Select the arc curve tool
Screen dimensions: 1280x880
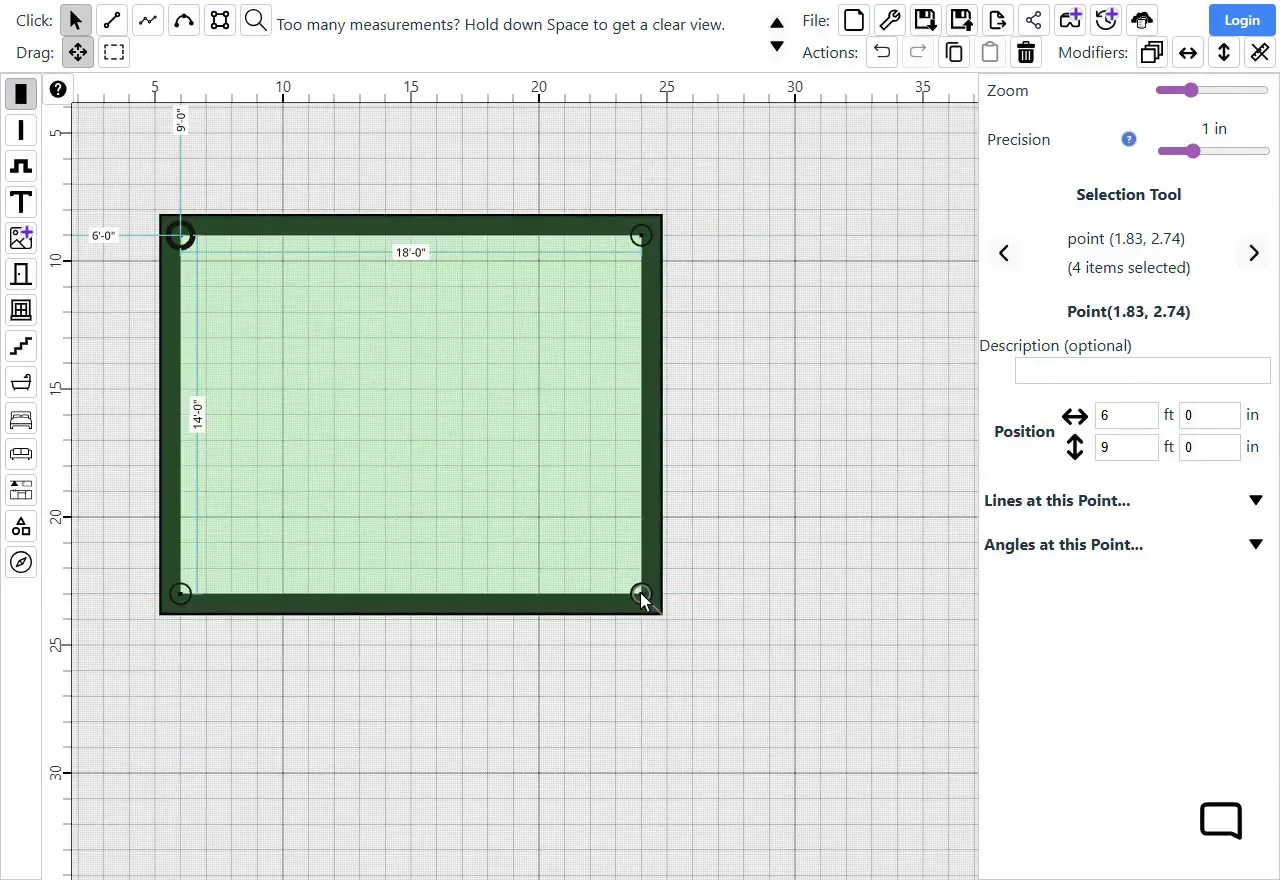(x=184, y=20)
